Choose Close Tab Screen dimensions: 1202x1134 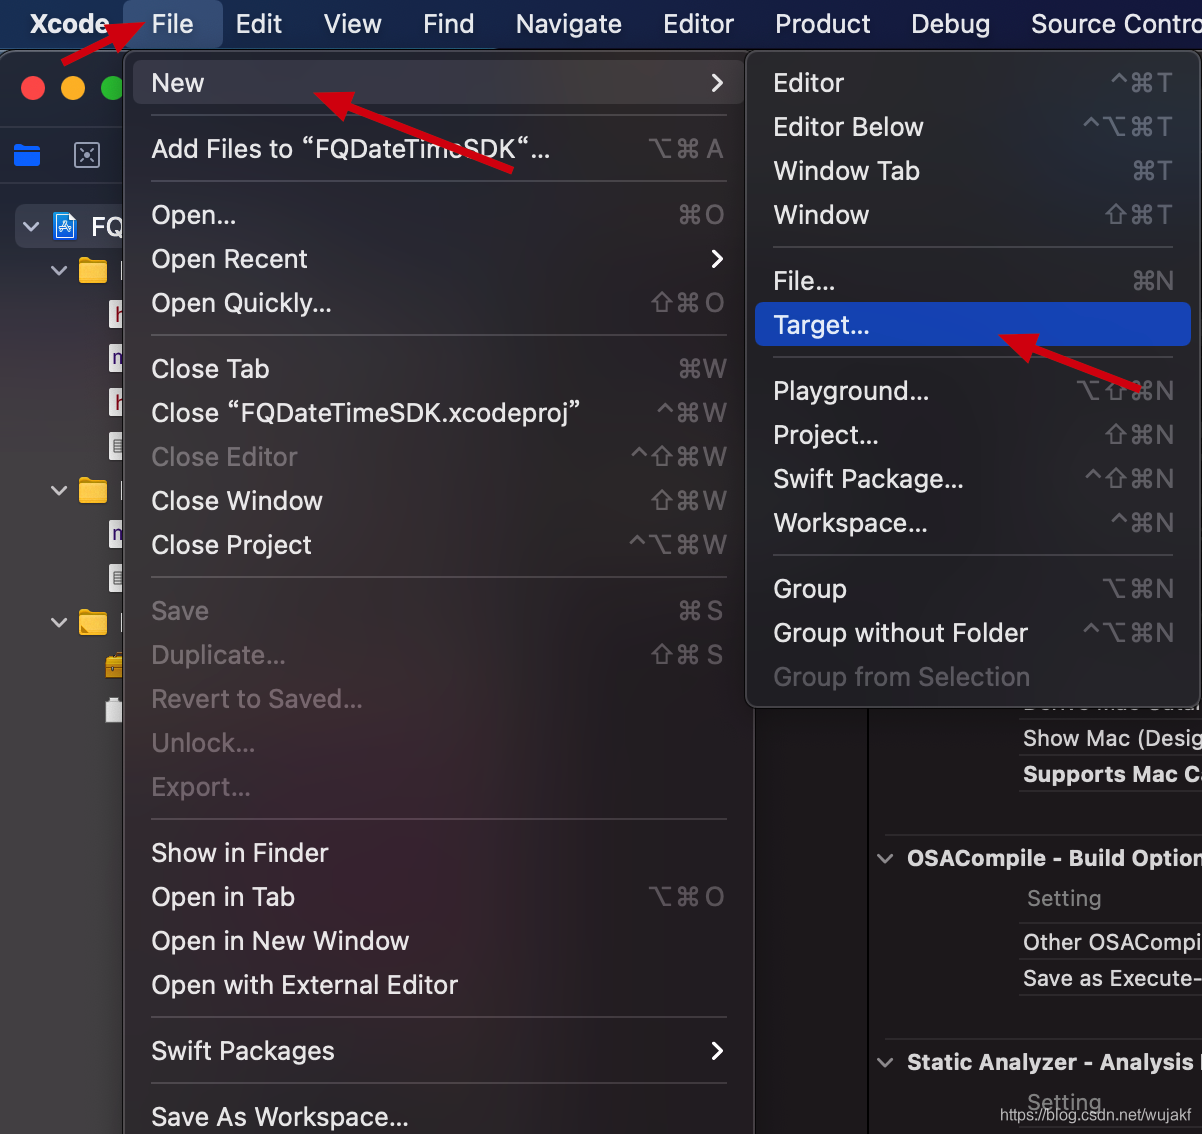(438, 369)
